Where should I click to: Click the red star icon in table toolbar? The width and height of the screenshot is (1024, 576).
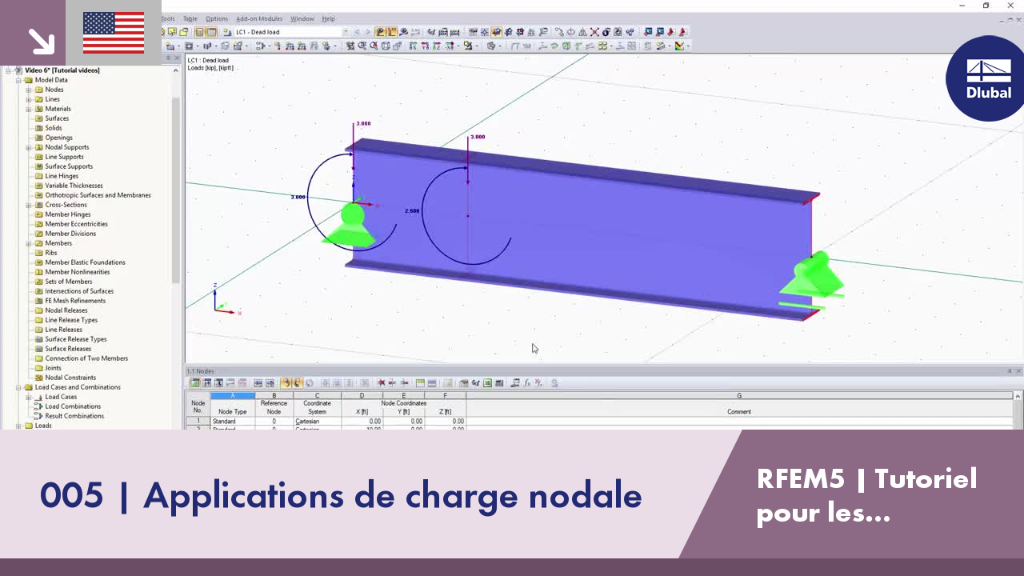click(x=381, y=383)
